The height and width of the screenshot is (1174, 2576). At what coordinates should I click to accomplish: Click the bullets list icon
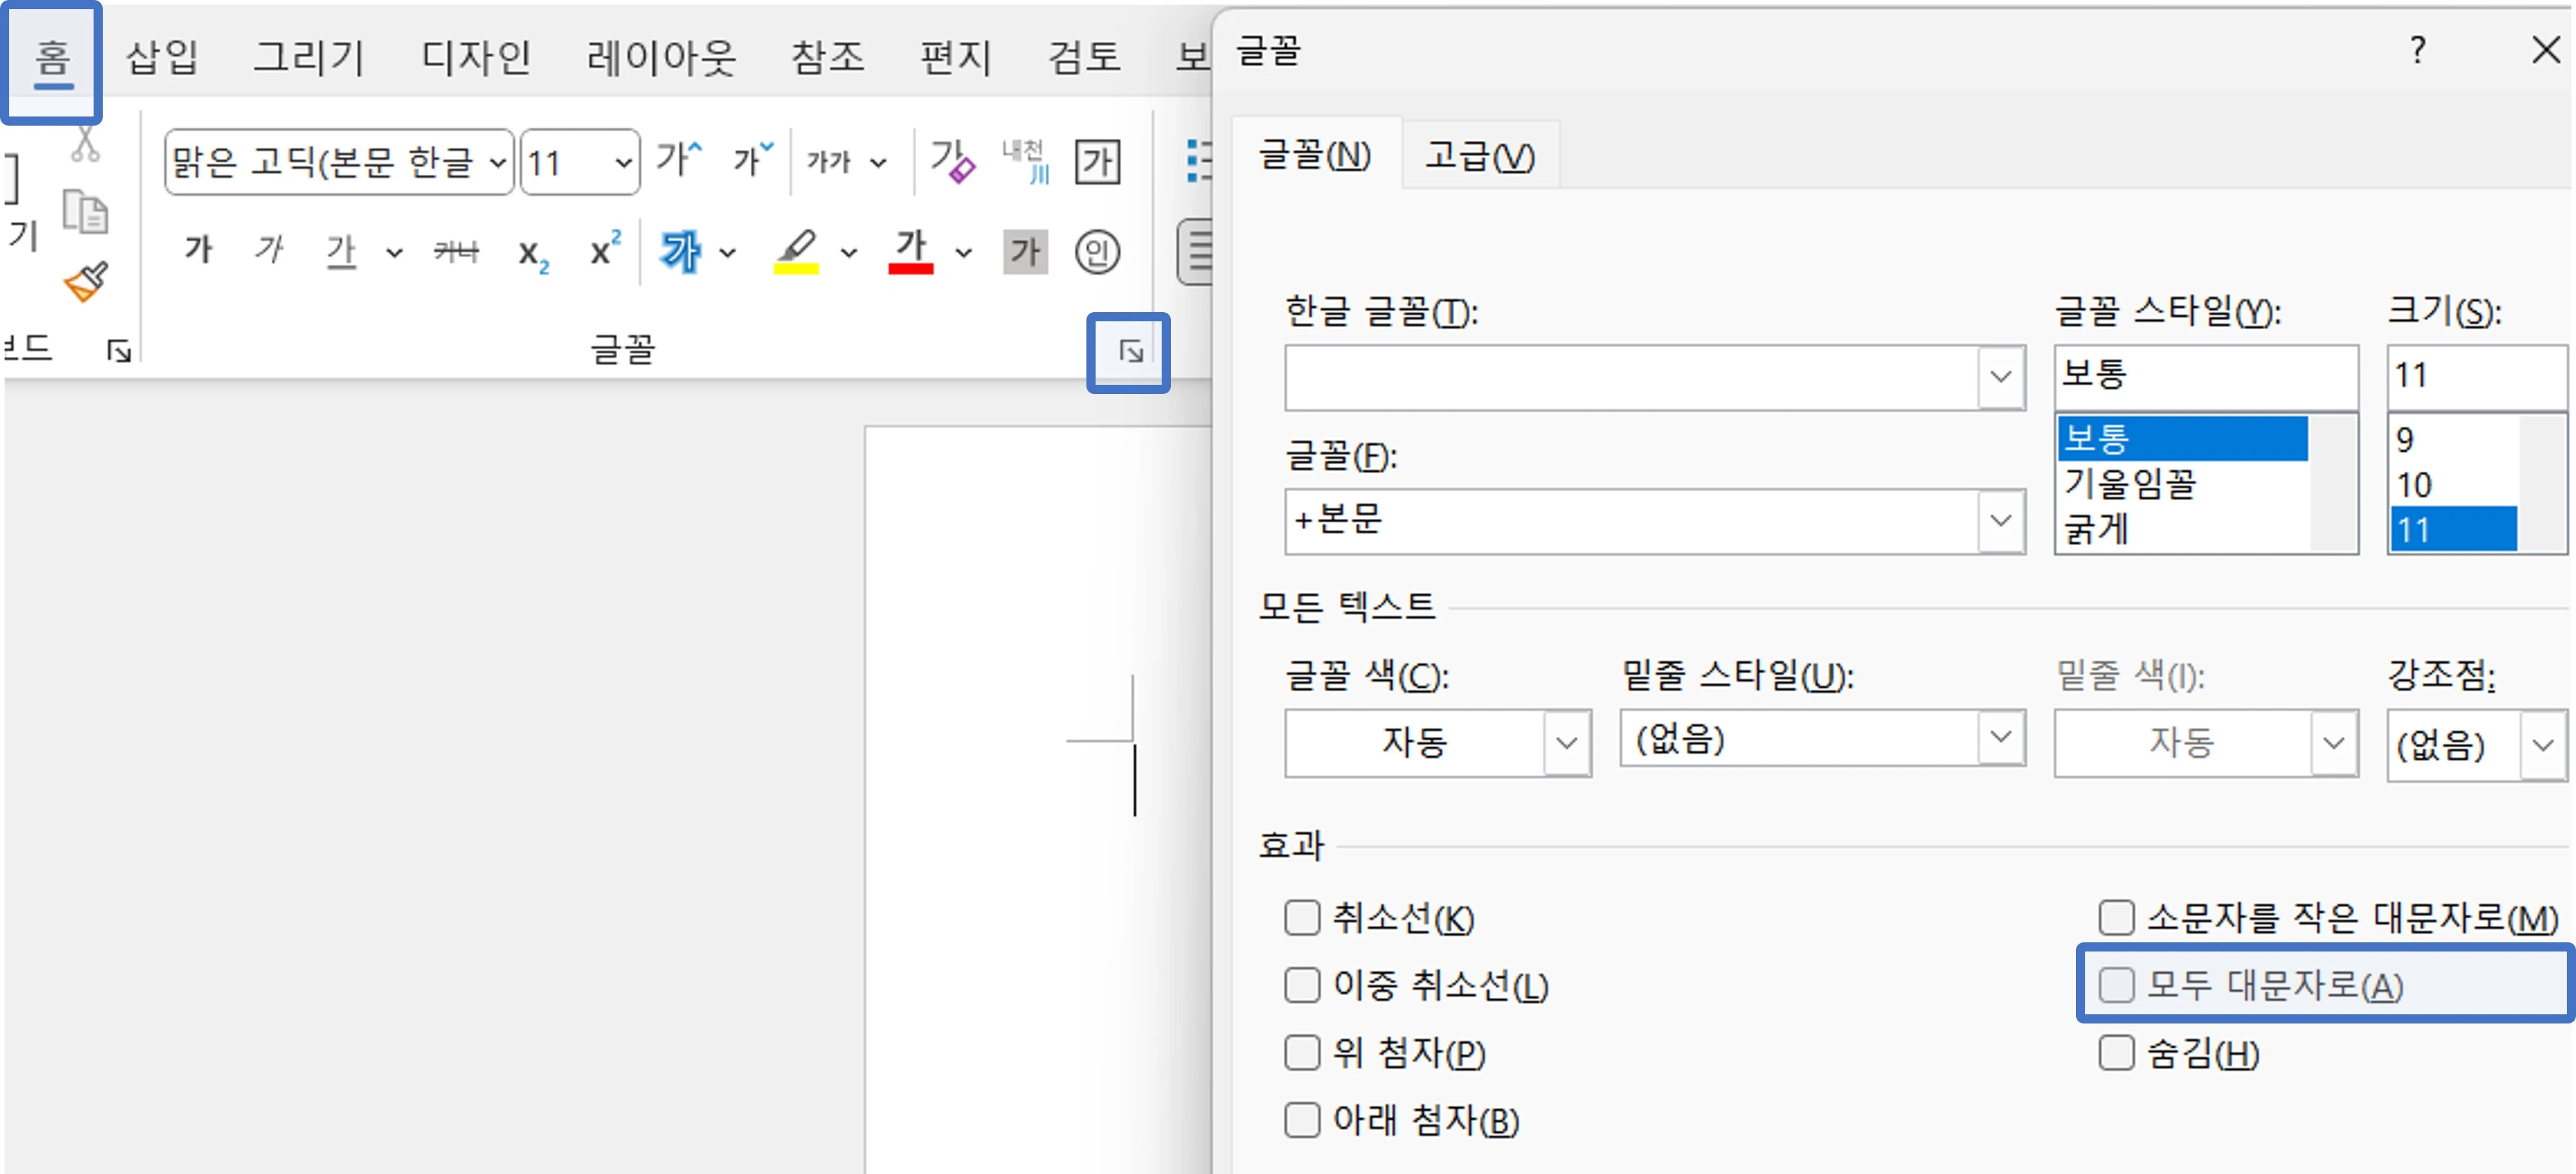(x=1198, y=161)
